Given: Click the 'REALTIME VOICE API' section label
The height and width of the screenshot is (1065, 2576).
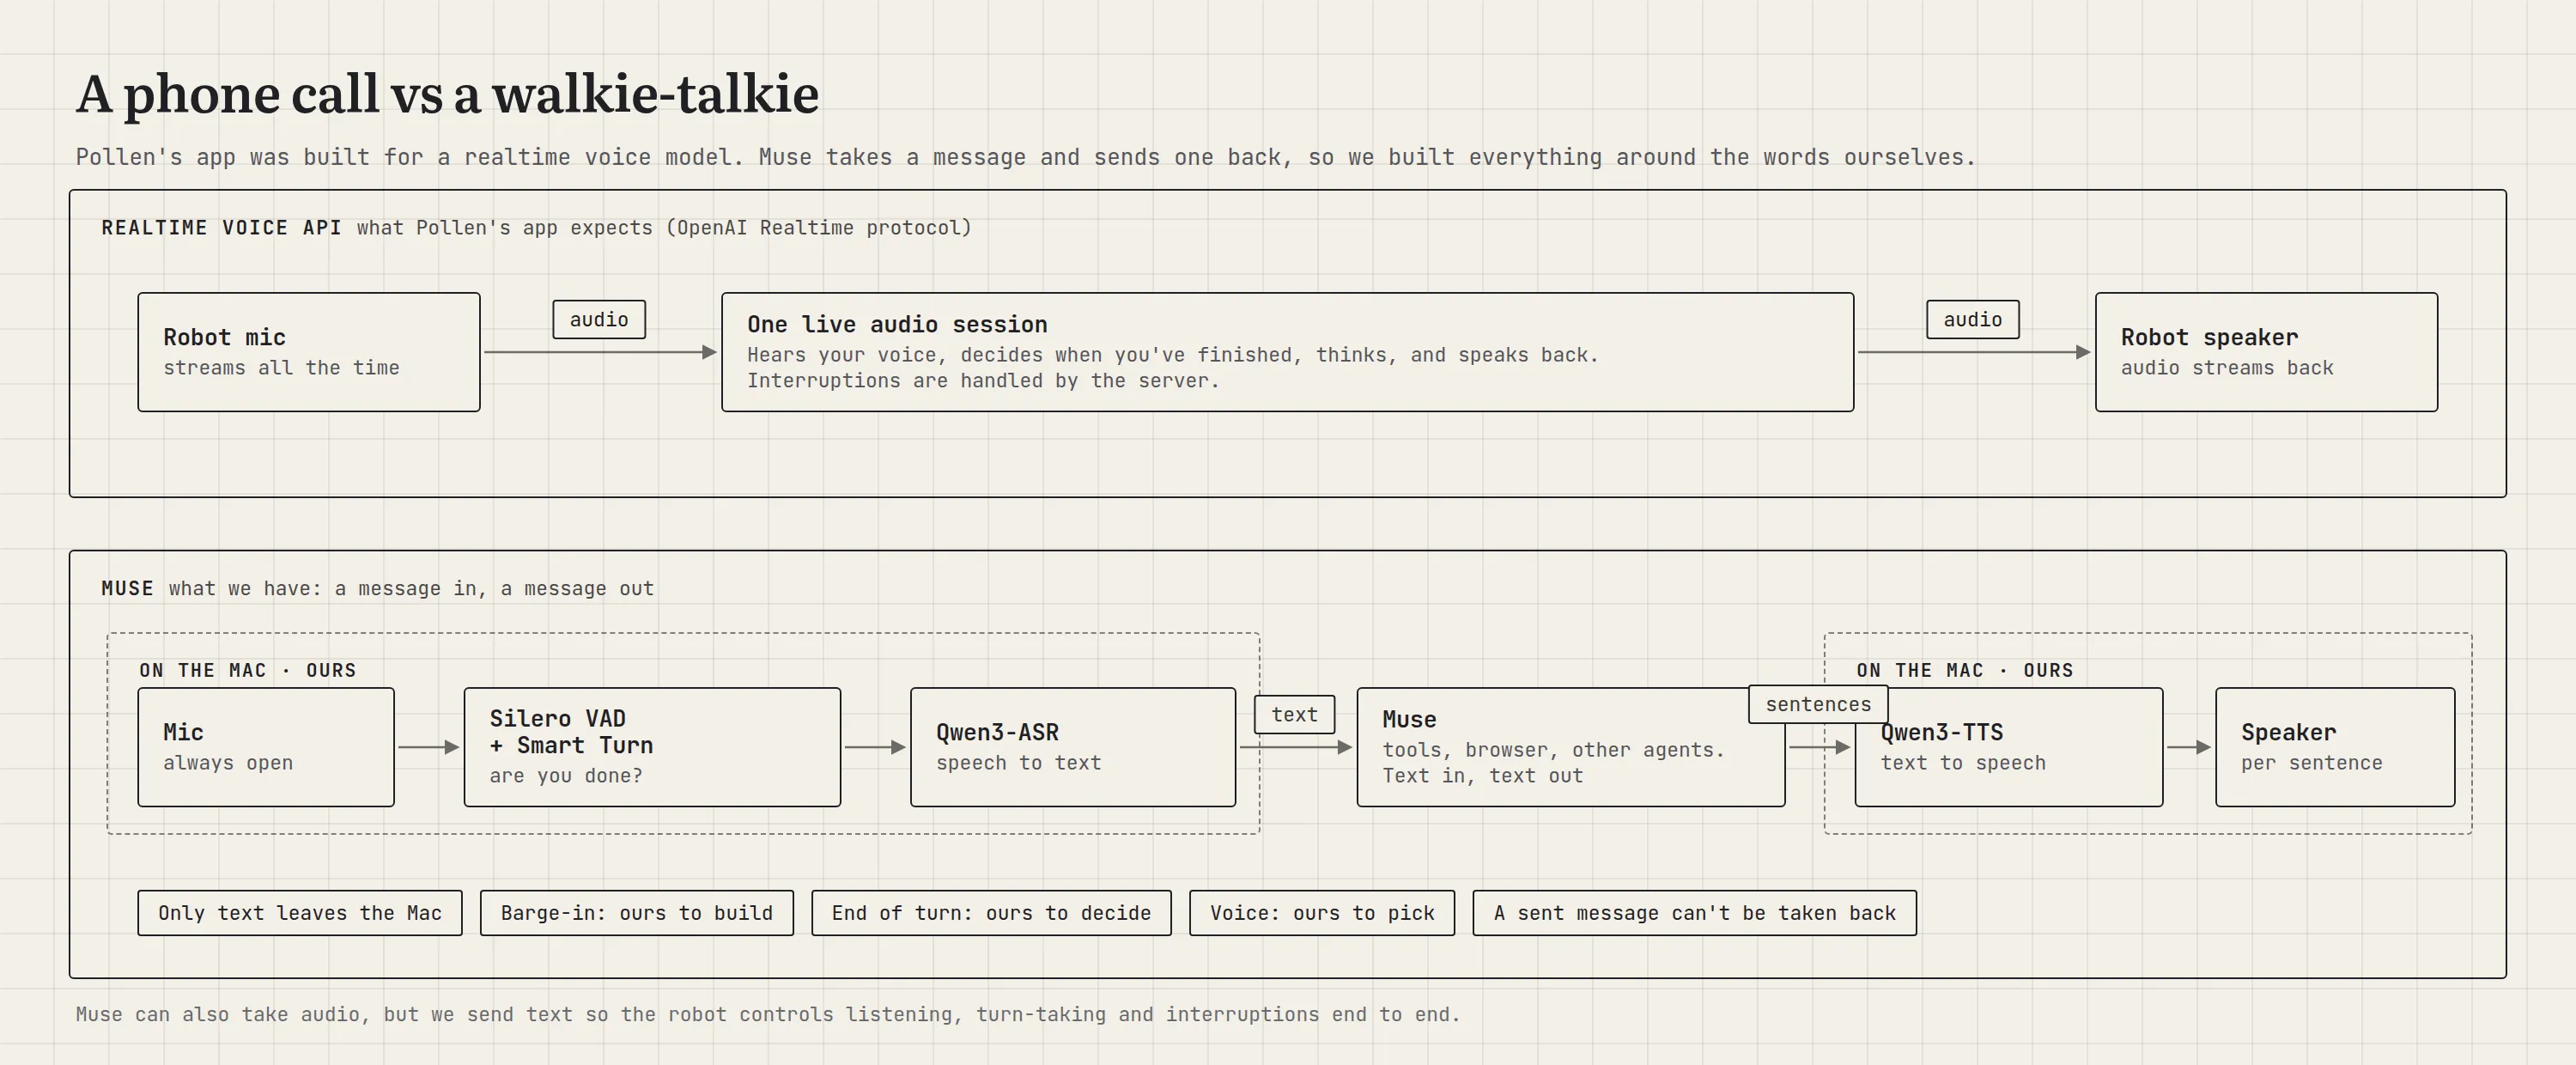Looking at the screenshot, I should [221, 228].
